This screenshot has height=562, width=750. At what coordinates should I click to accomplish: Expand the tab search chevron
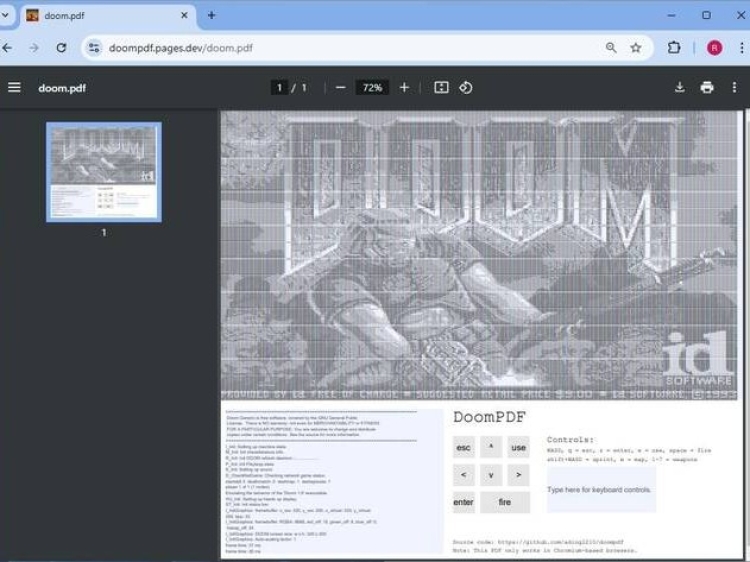coord(6,16)
